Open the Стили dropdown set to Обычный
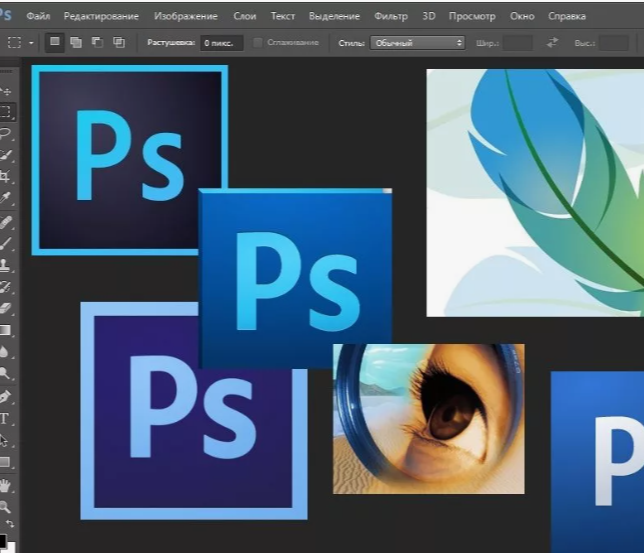 pos(418,43)
